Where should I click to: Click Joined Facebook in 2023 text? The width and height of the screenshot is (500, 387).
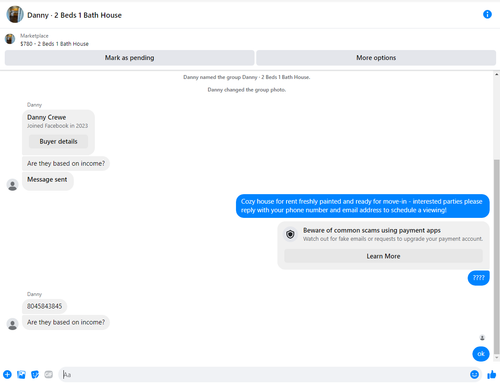[57, 126]
